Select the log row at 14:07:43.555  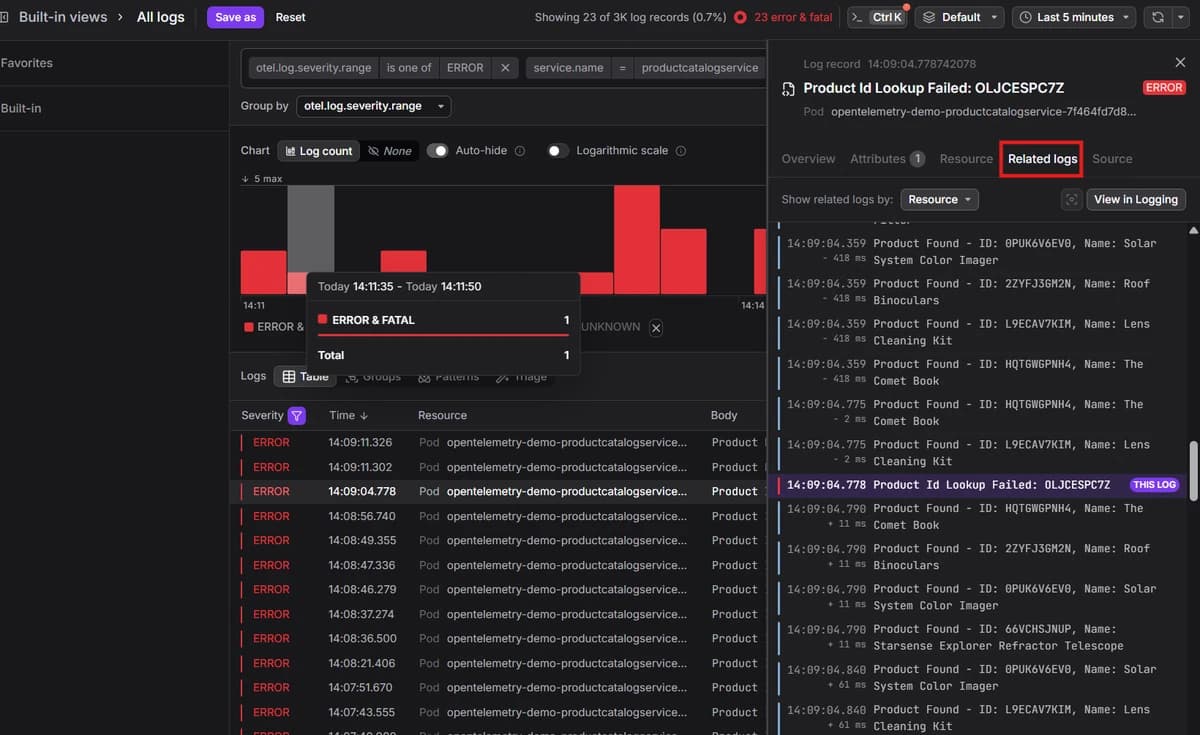tap(498, 712)
